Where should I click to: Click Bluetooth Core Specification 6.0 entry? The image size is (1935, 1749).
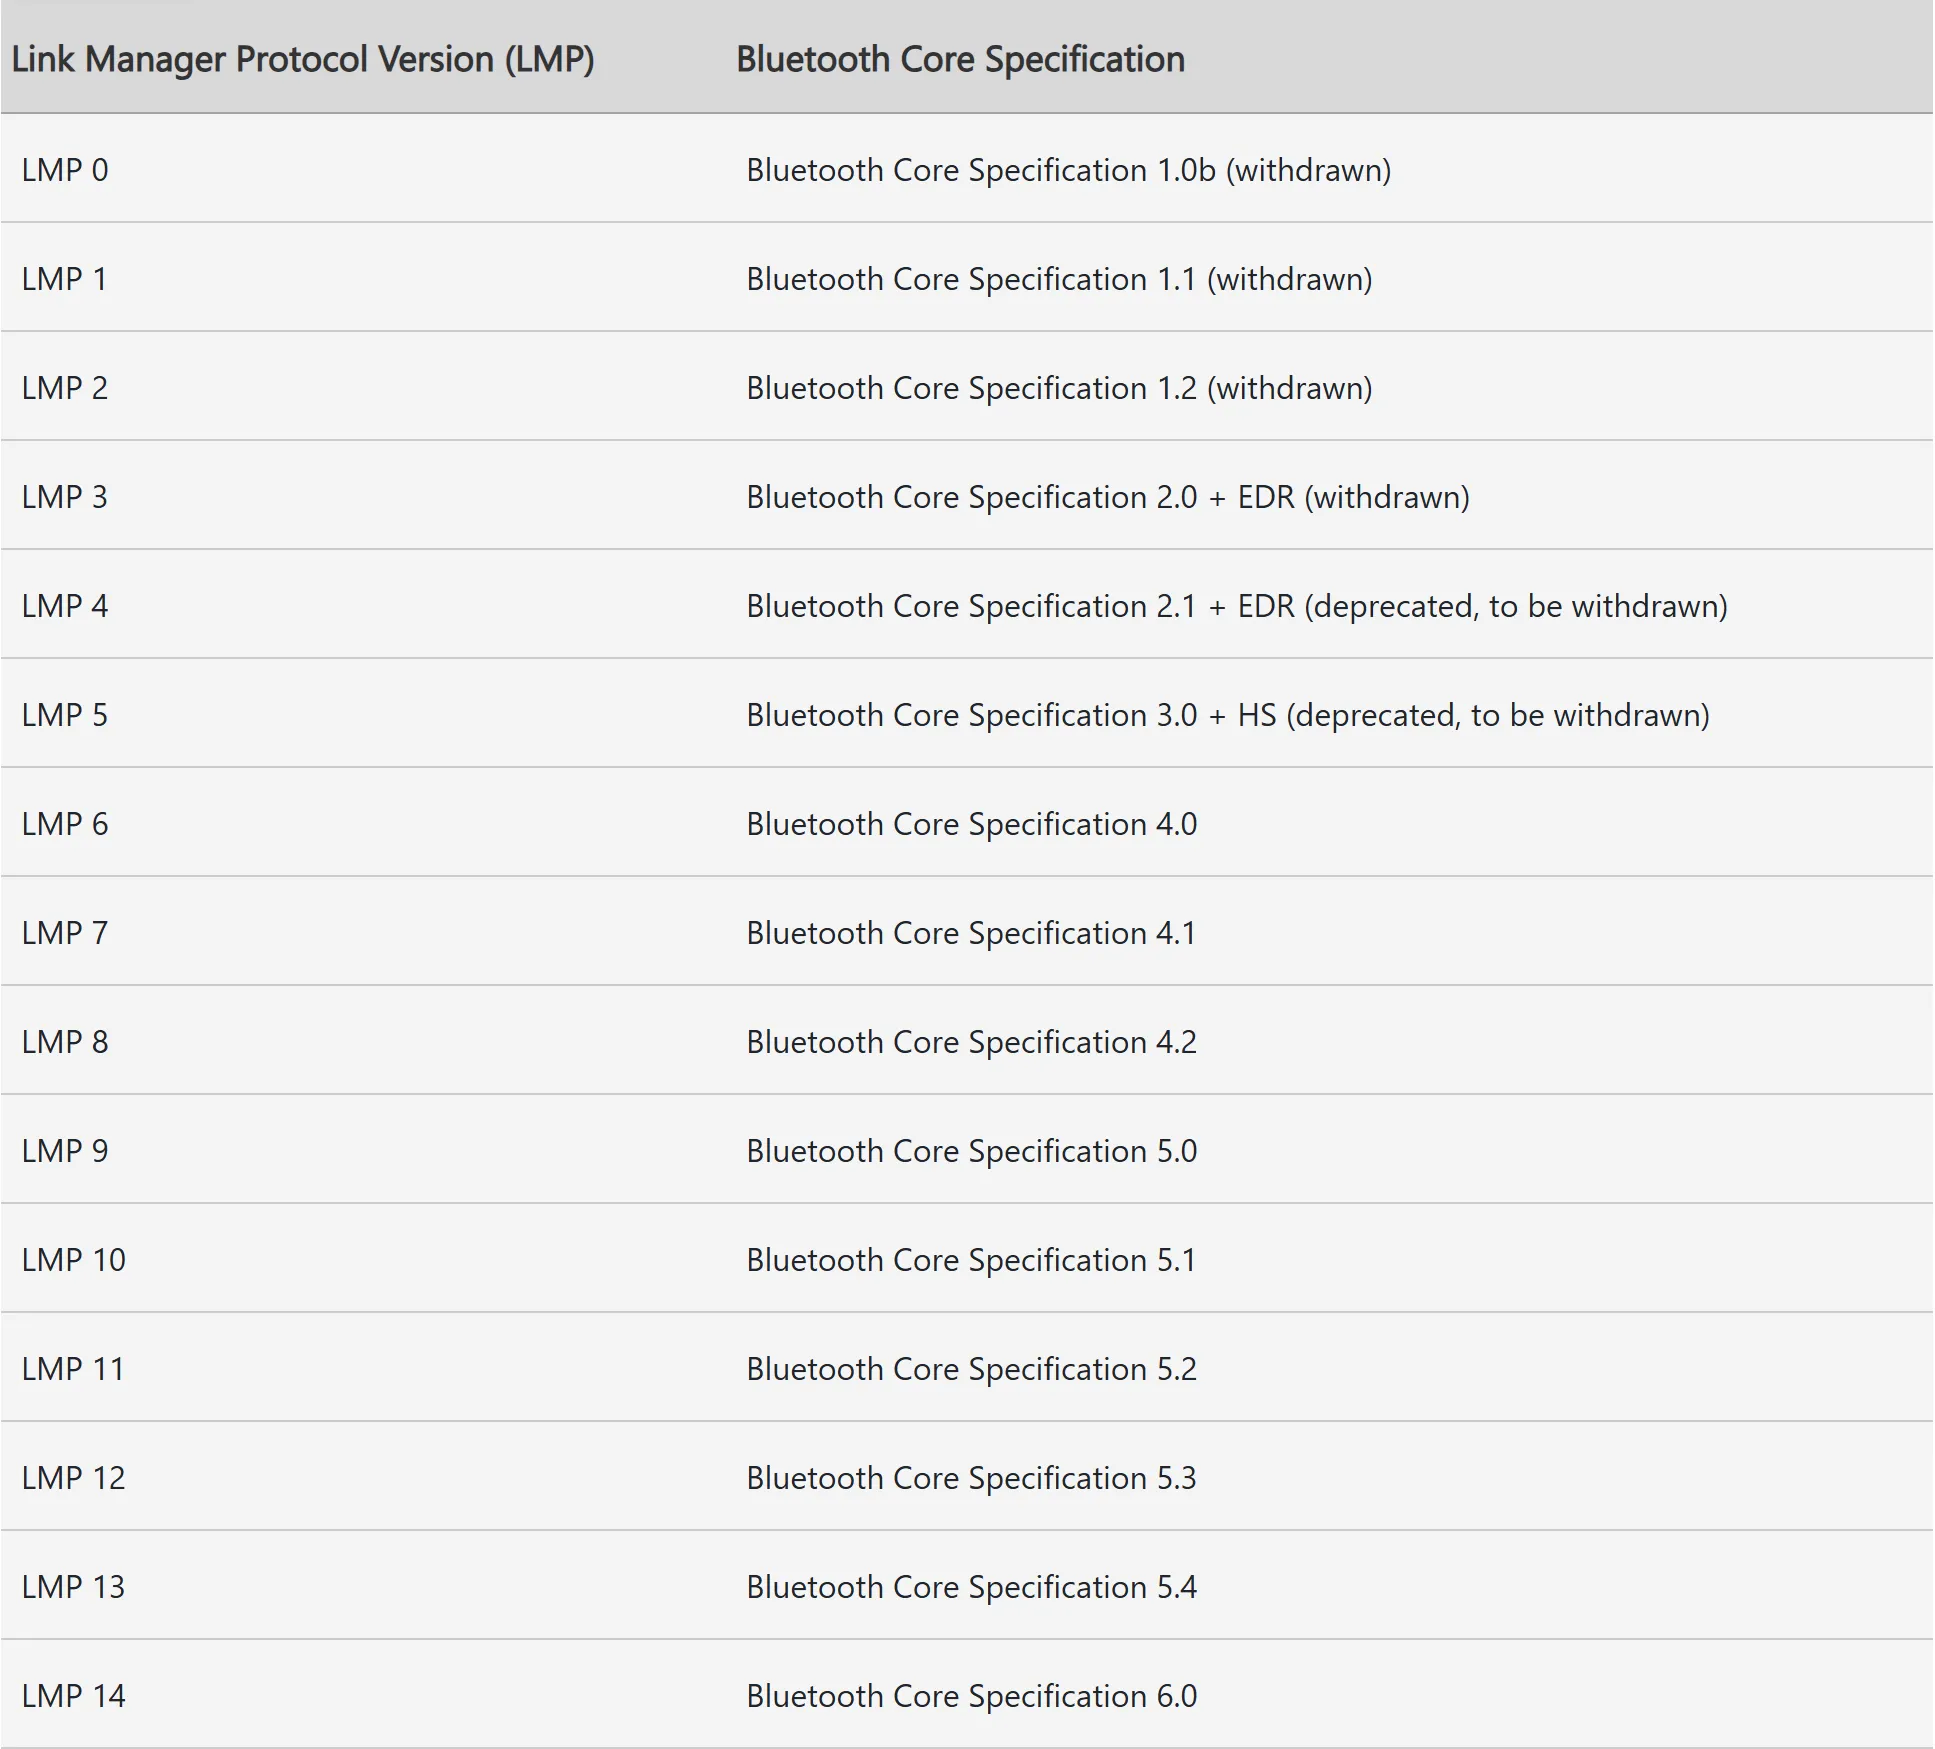pos(971,1696)
